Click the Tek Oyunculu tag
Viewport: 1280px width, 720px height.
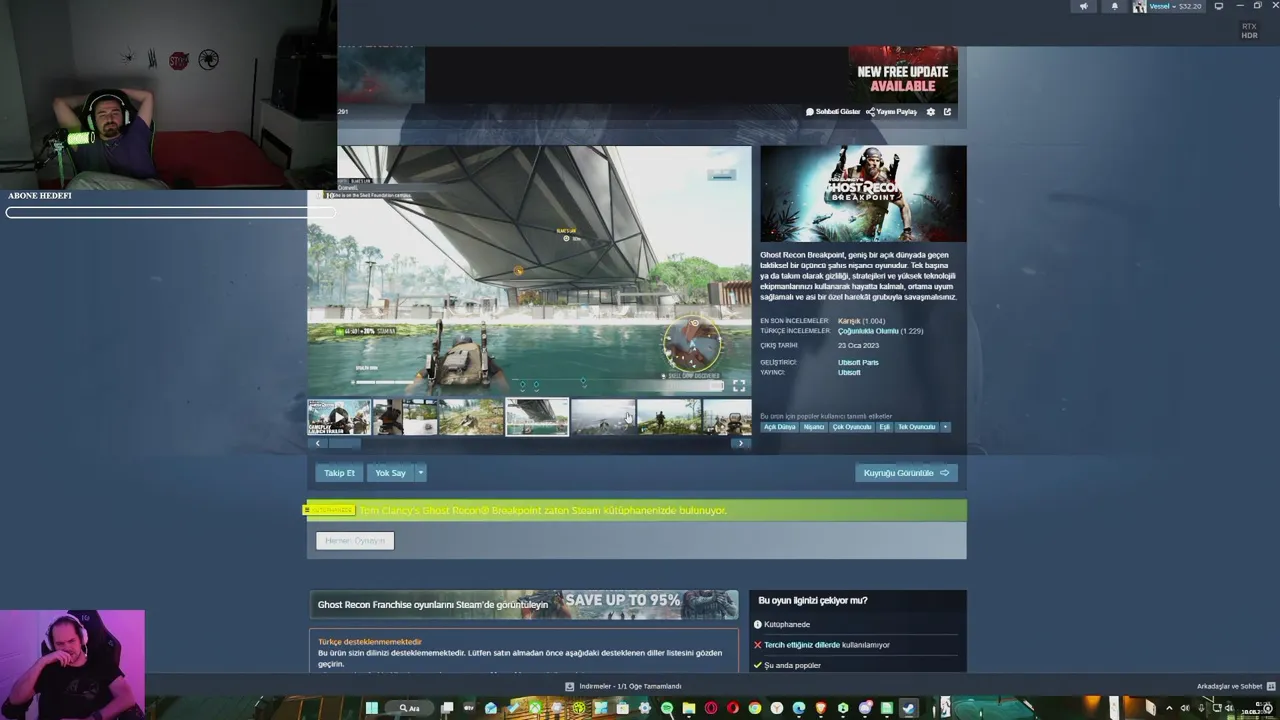916,427
